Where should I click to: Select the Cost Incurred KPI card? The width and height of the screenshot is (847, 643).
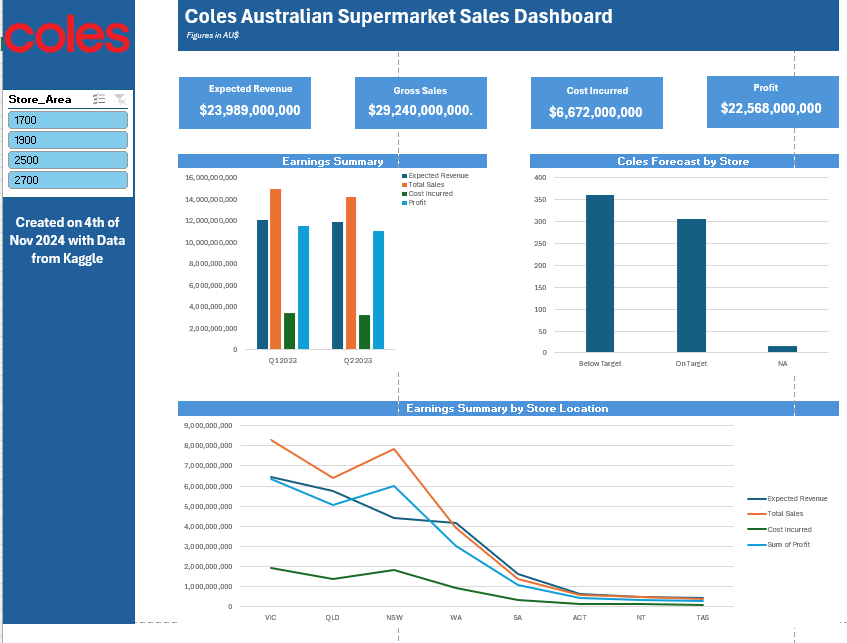pyautogui.click(x=596, y=102)
